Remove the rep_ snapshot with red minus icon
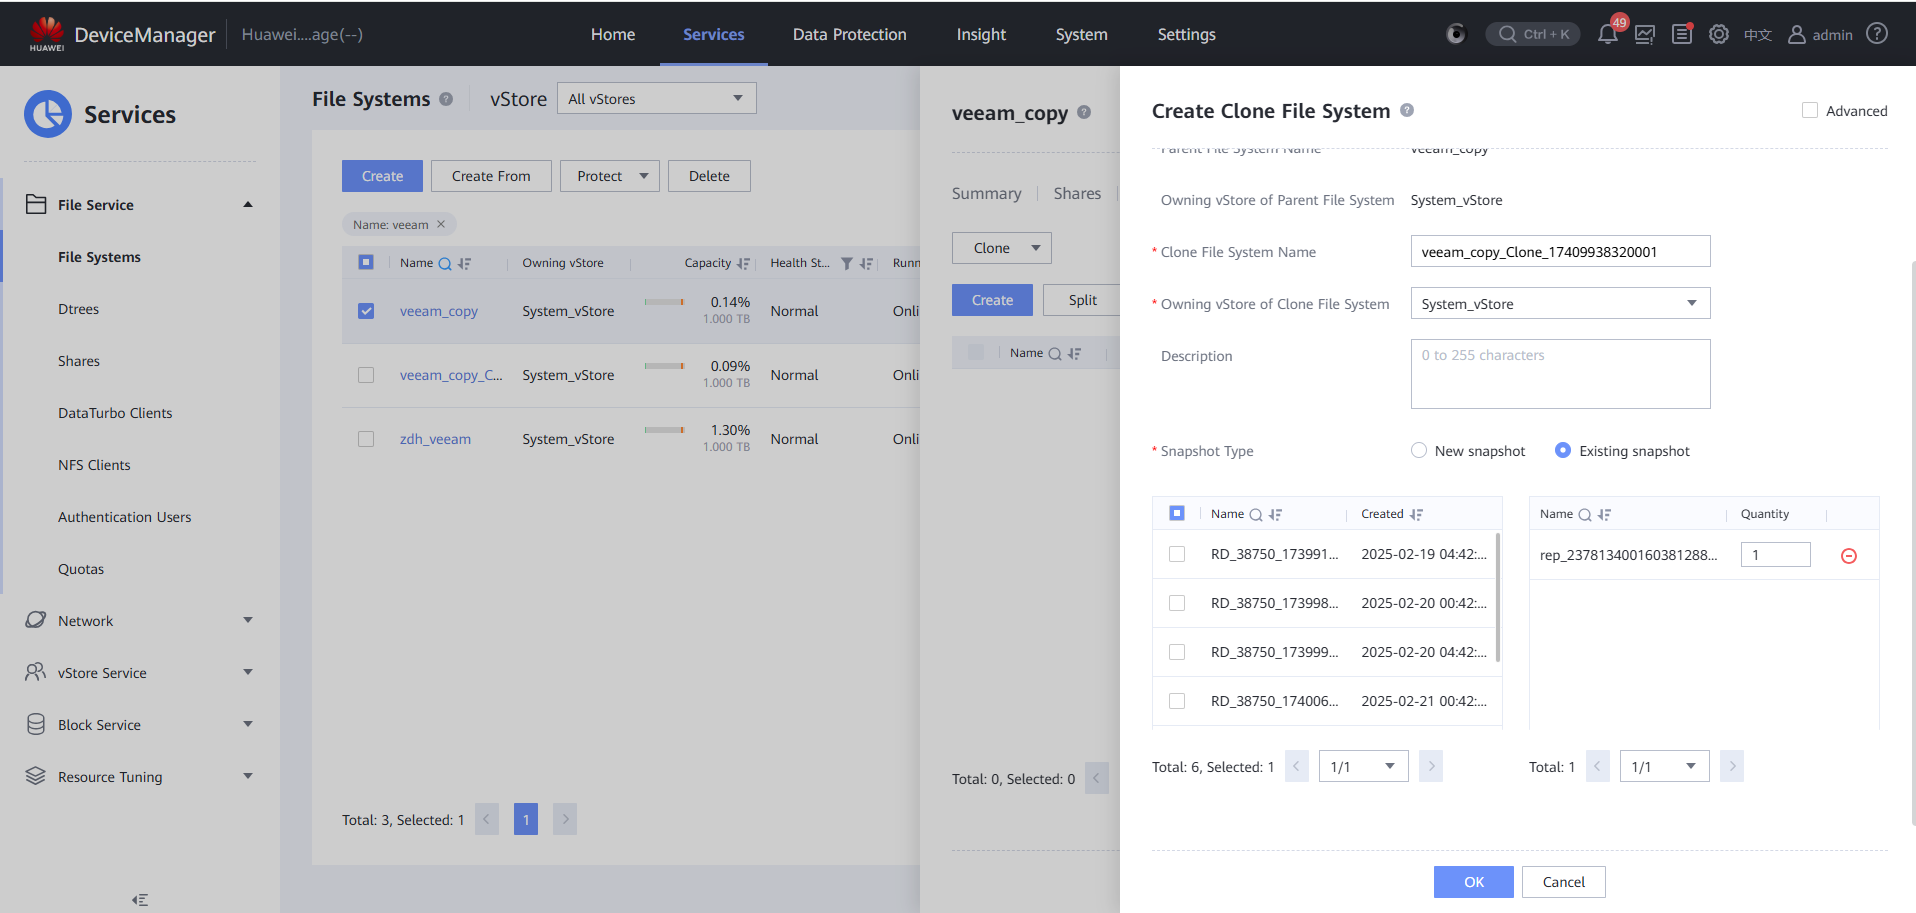 coord(1848,556)
